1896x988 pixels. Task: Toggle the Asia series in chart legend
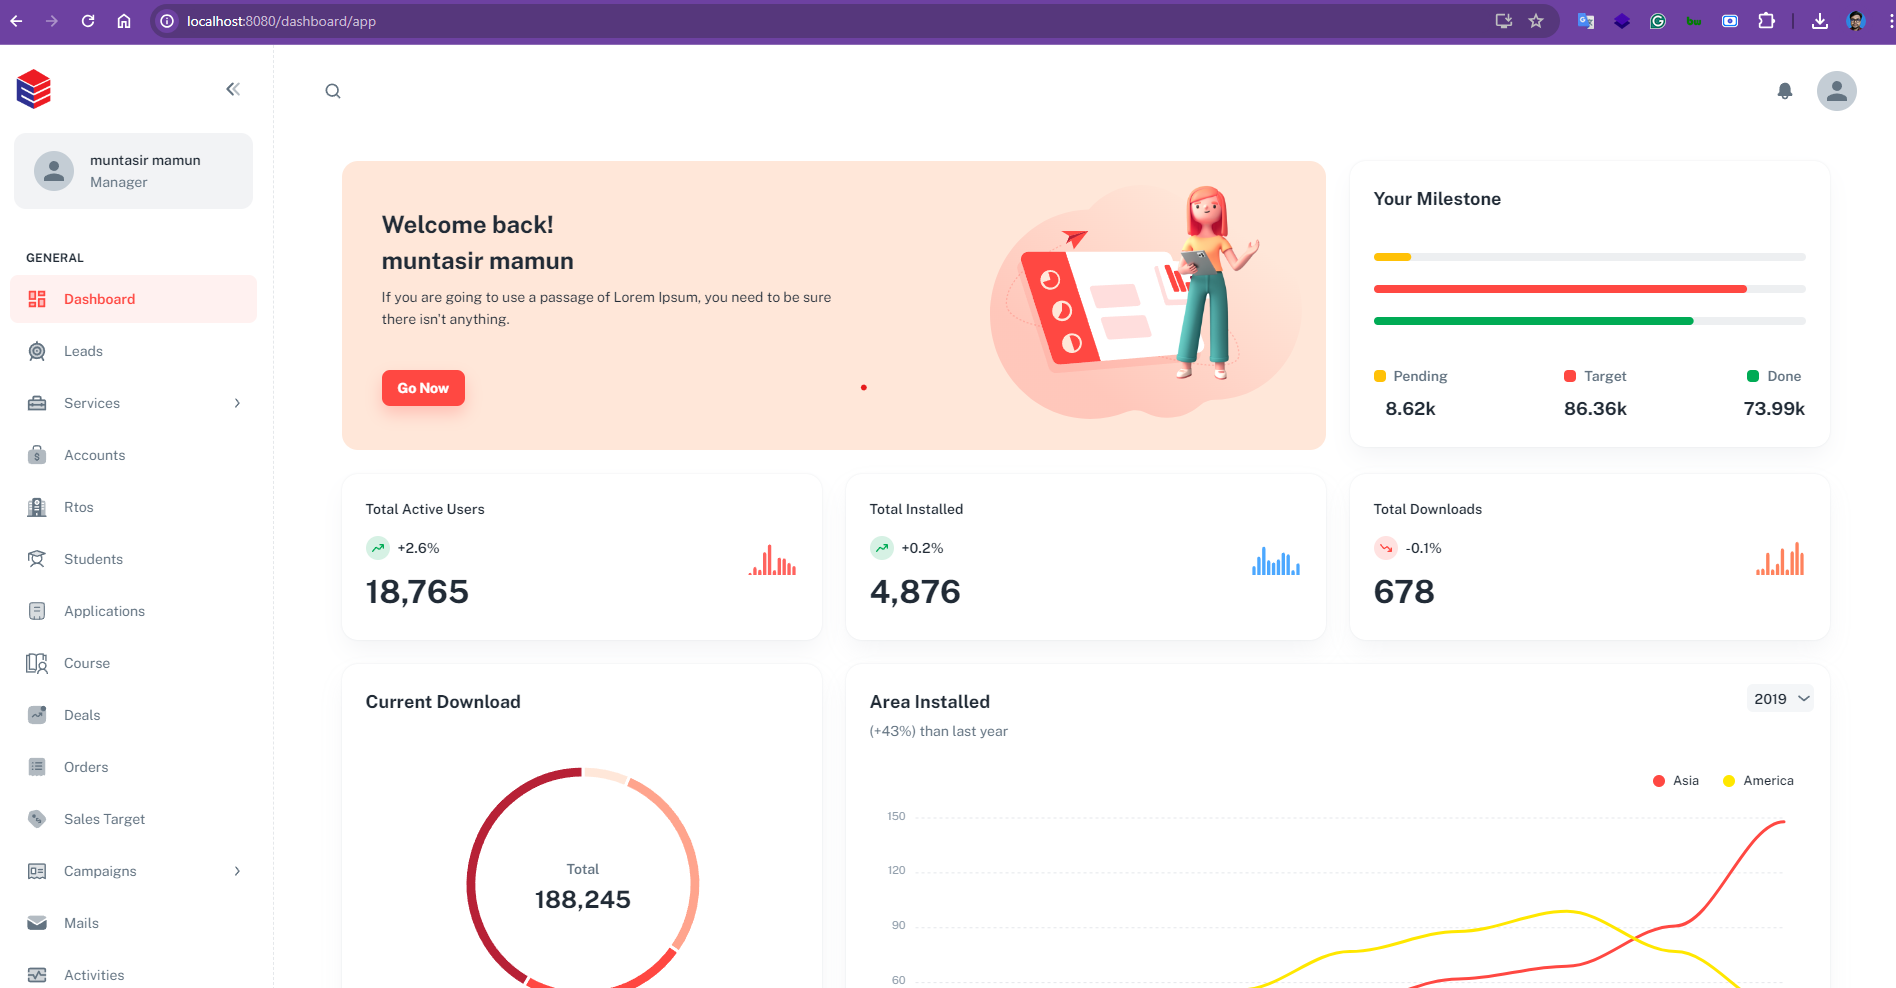(x=1676, y=781)
